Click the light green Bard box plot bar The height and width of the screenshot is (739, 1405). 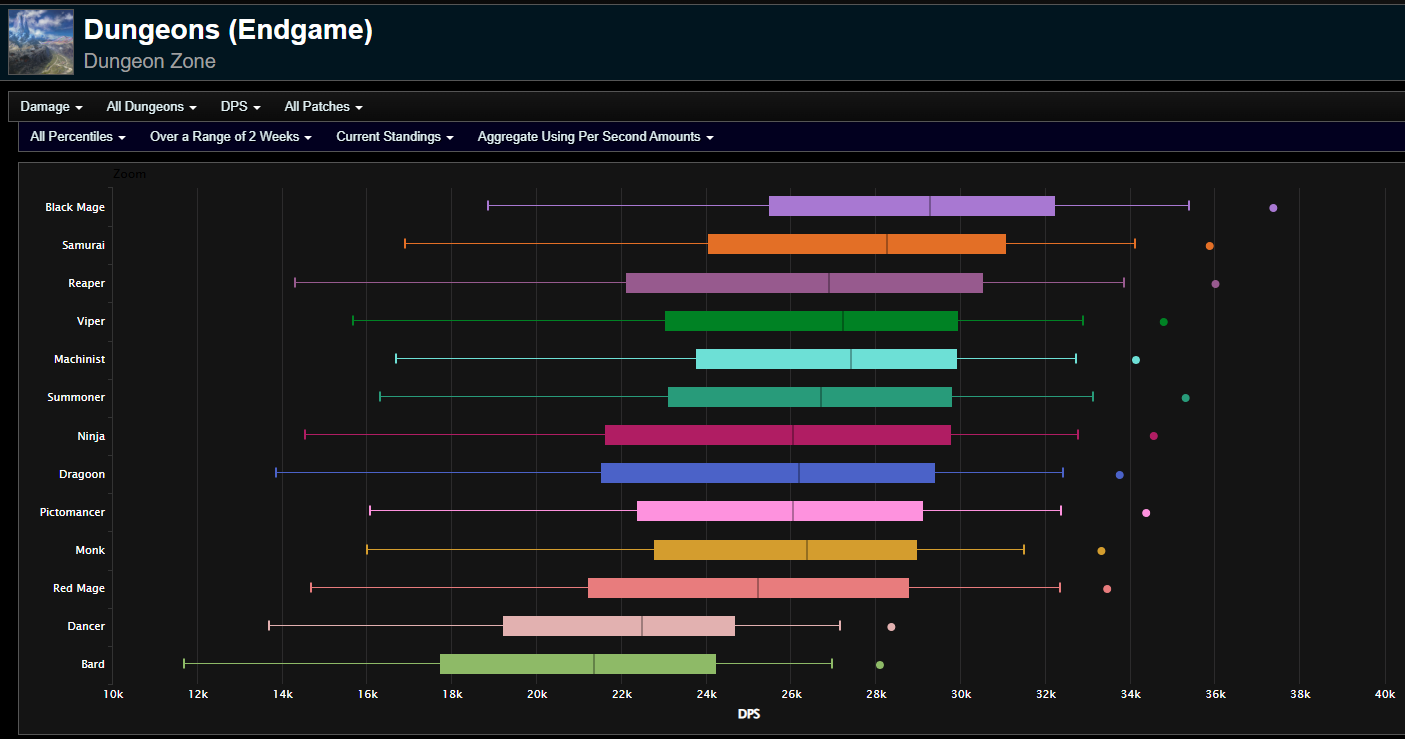(x=578, y=664)
